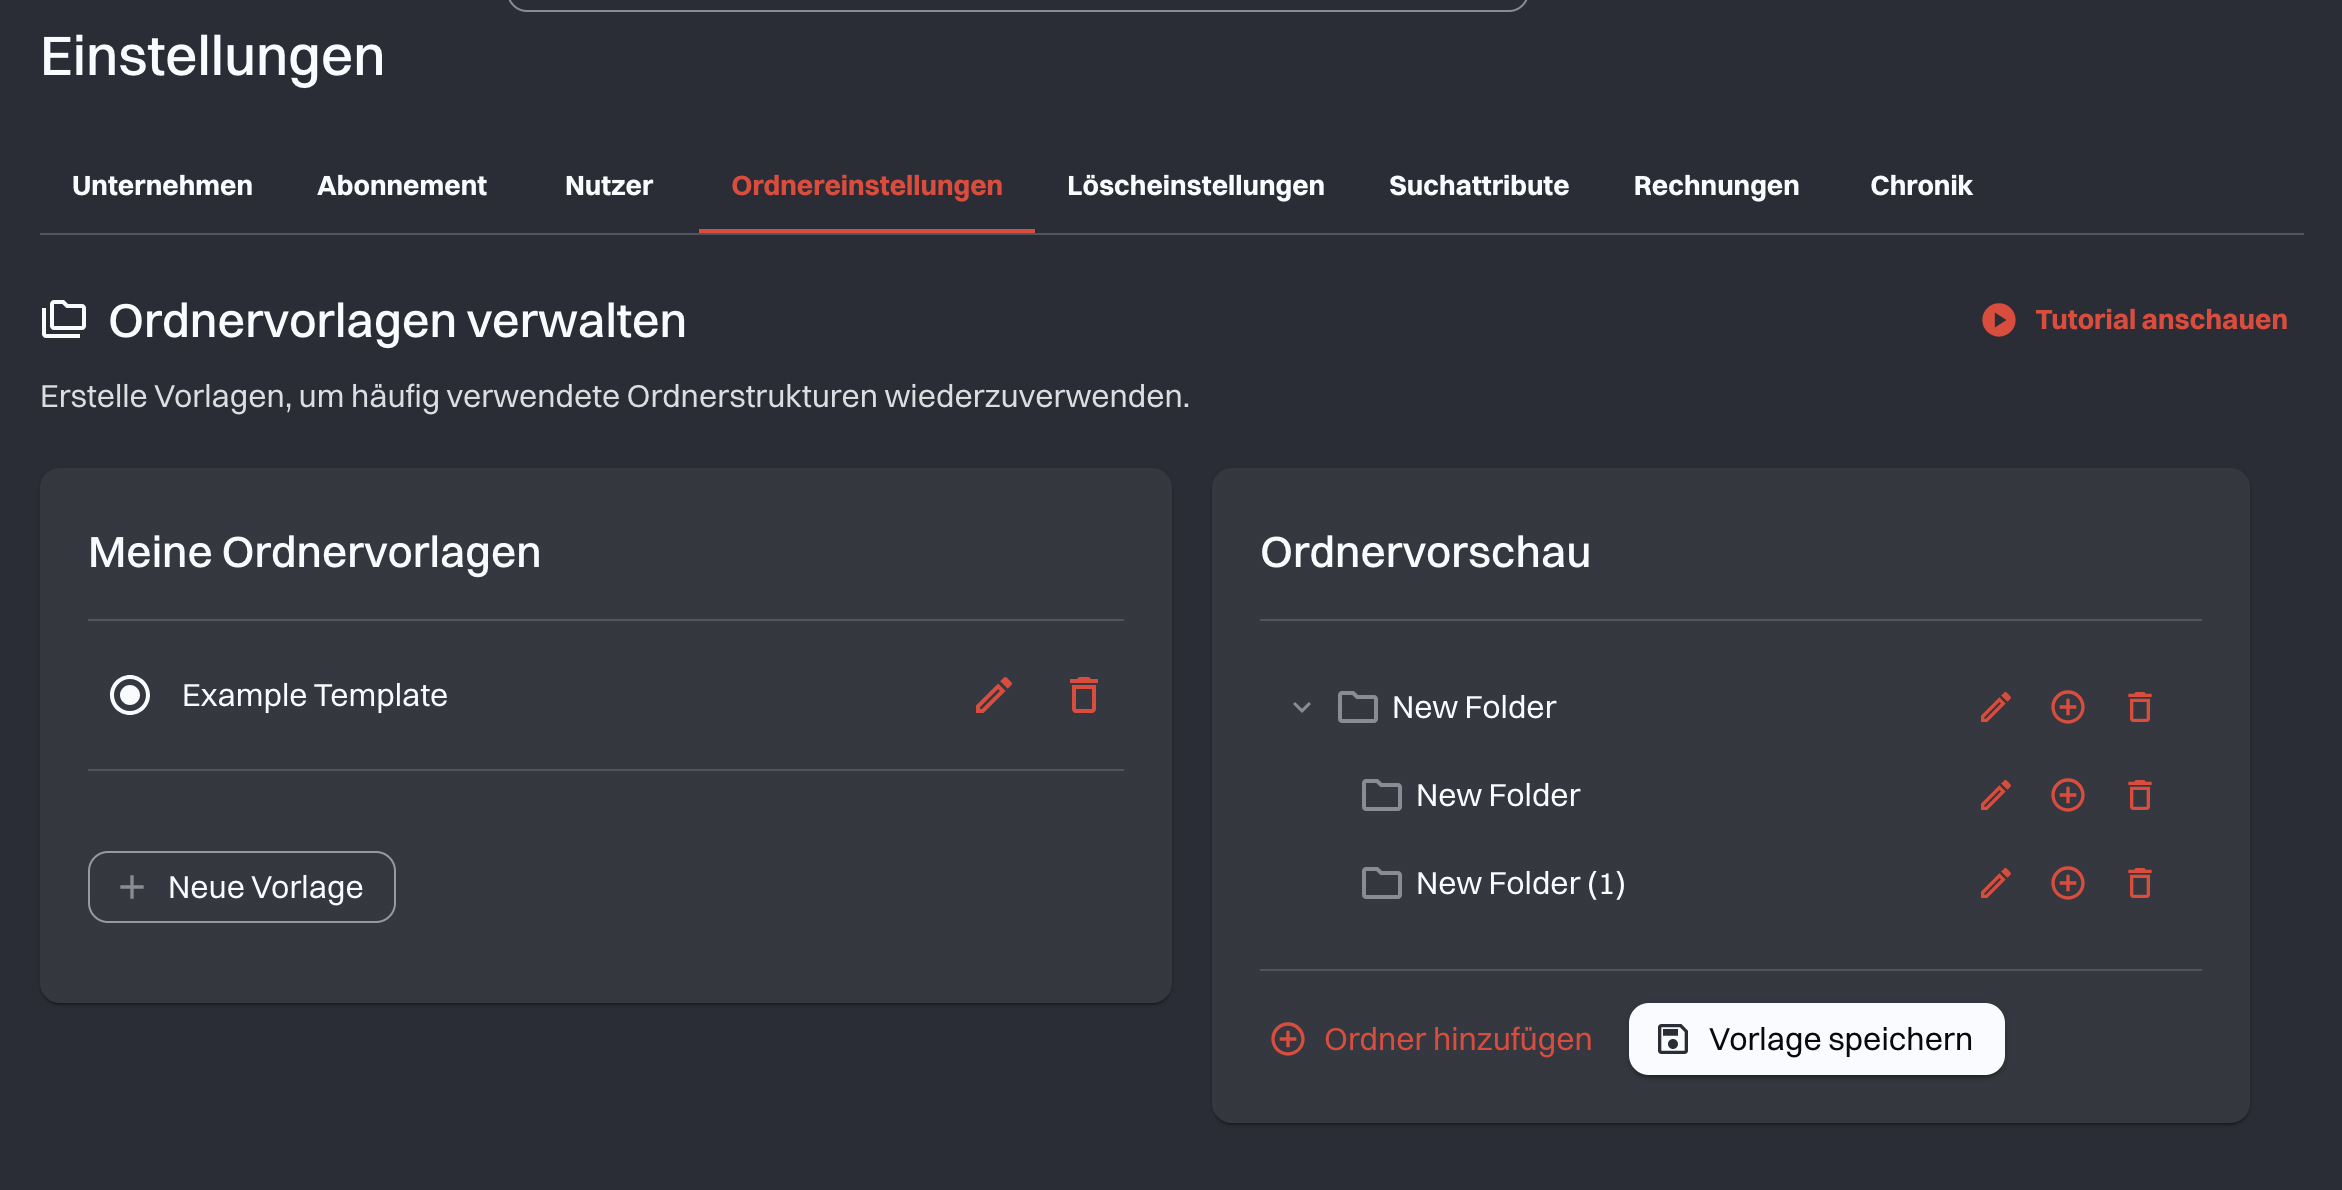Delete the Example Template trash icon
The height and width of the screenshot is (1190, 2342).
pos(1083,695)
